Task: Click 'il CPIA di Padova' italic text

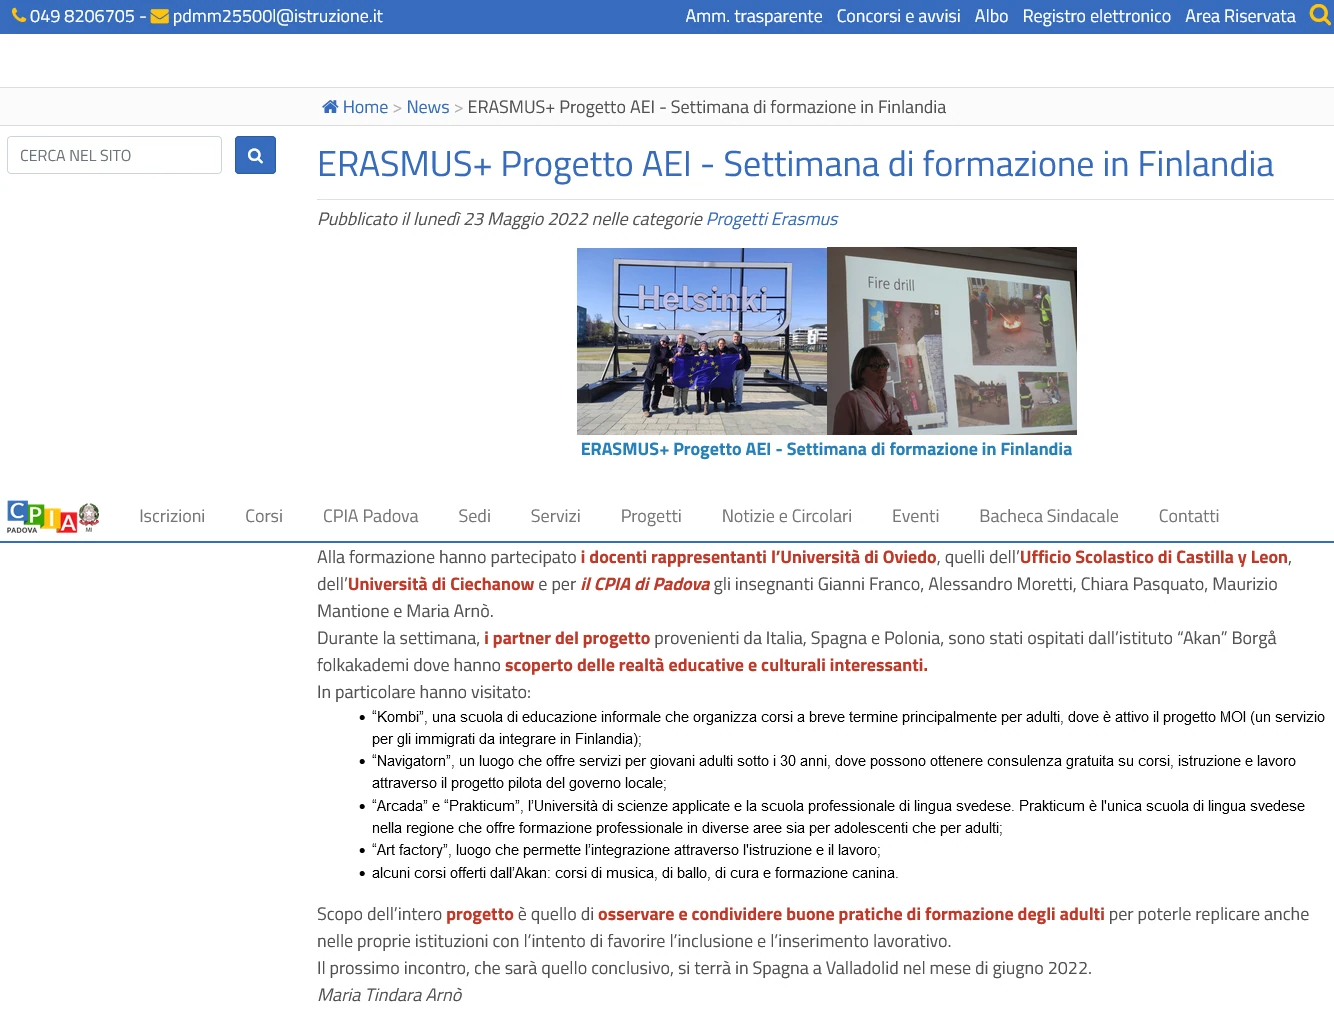Action: (x=645, y=584)
